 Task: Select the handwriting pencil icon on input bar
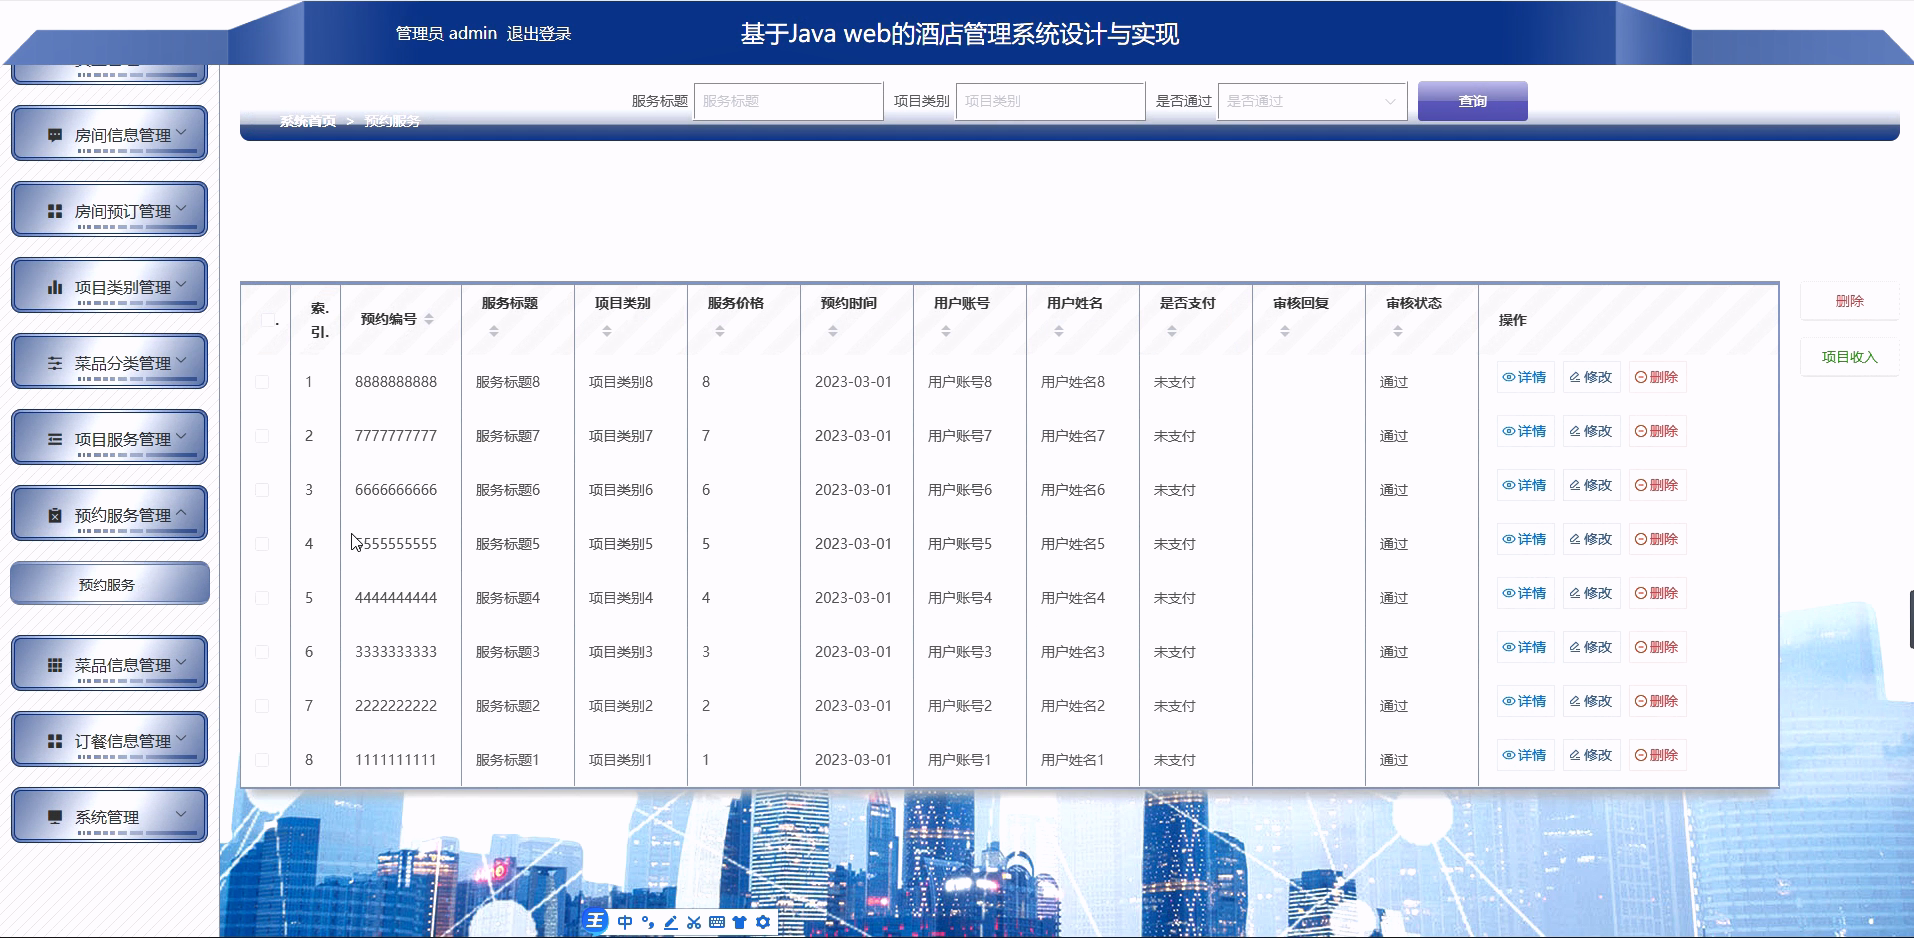670,922
